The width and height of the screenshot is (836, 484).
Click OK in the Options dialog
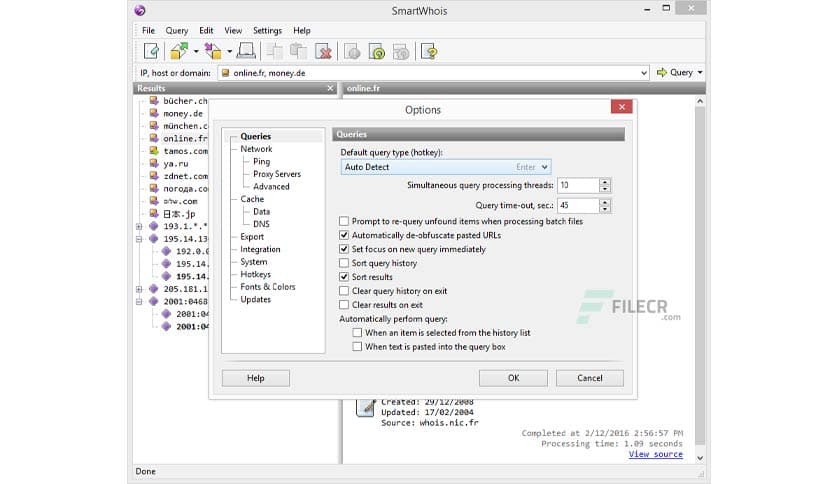point(513,378)
